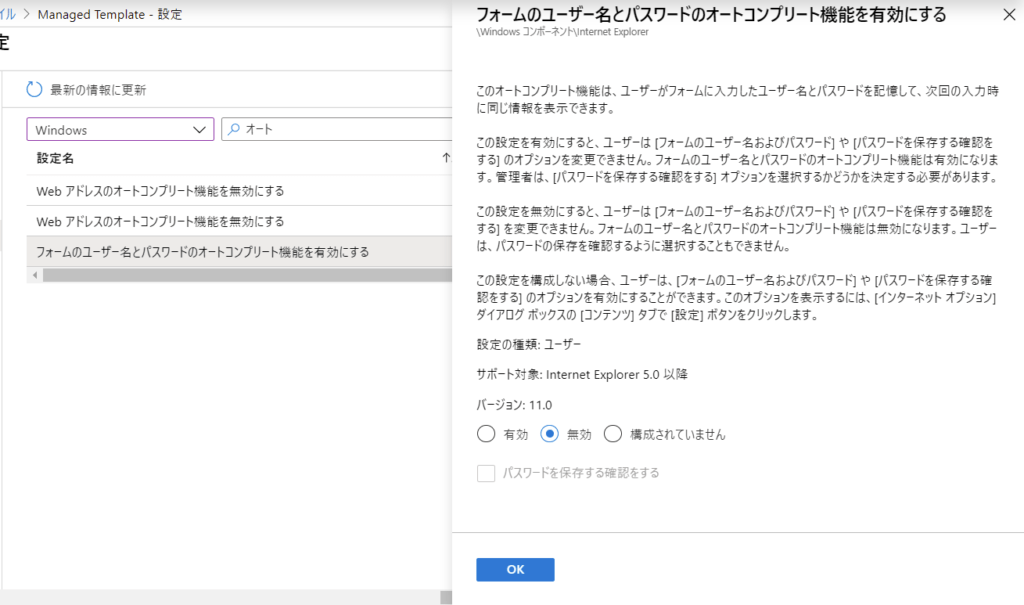1024x605 pixels.
Task: Close the settings detail panel
Action: tap(1009, 14)
